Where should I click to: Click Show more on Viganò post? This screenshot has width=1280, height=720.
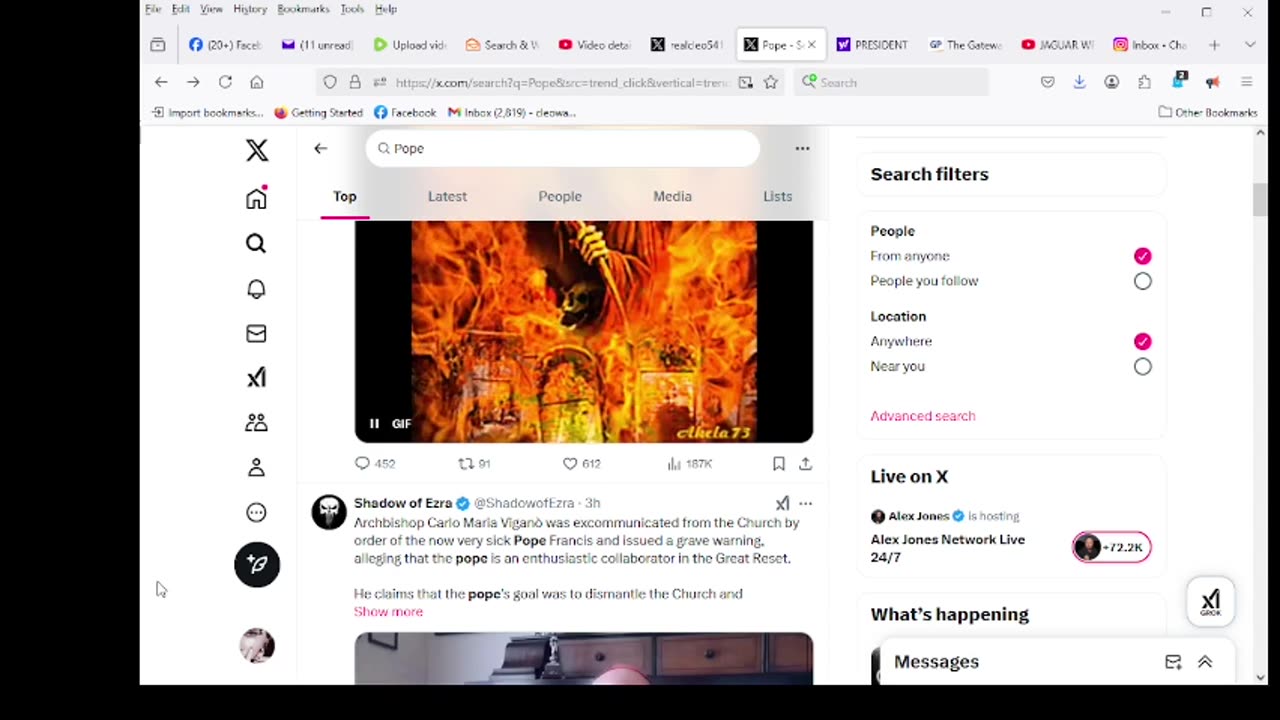[x=388, y=612]
